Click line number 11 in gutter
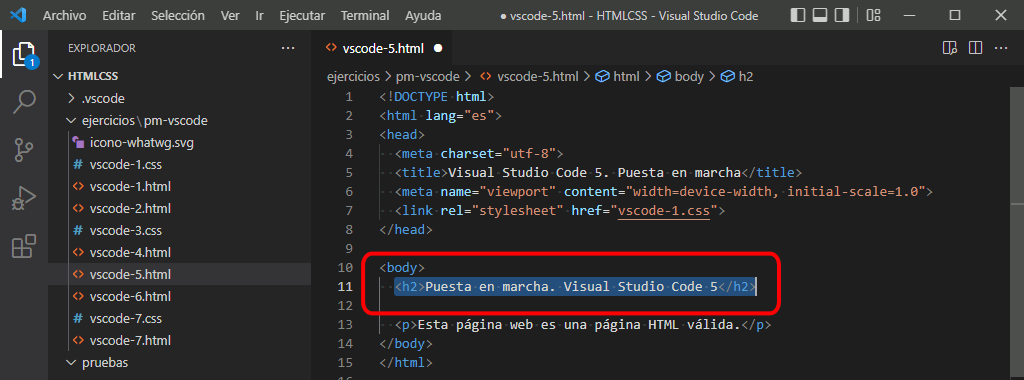Image resolution: width=1024 pixels, height=380 pixels. click(344, 287)
